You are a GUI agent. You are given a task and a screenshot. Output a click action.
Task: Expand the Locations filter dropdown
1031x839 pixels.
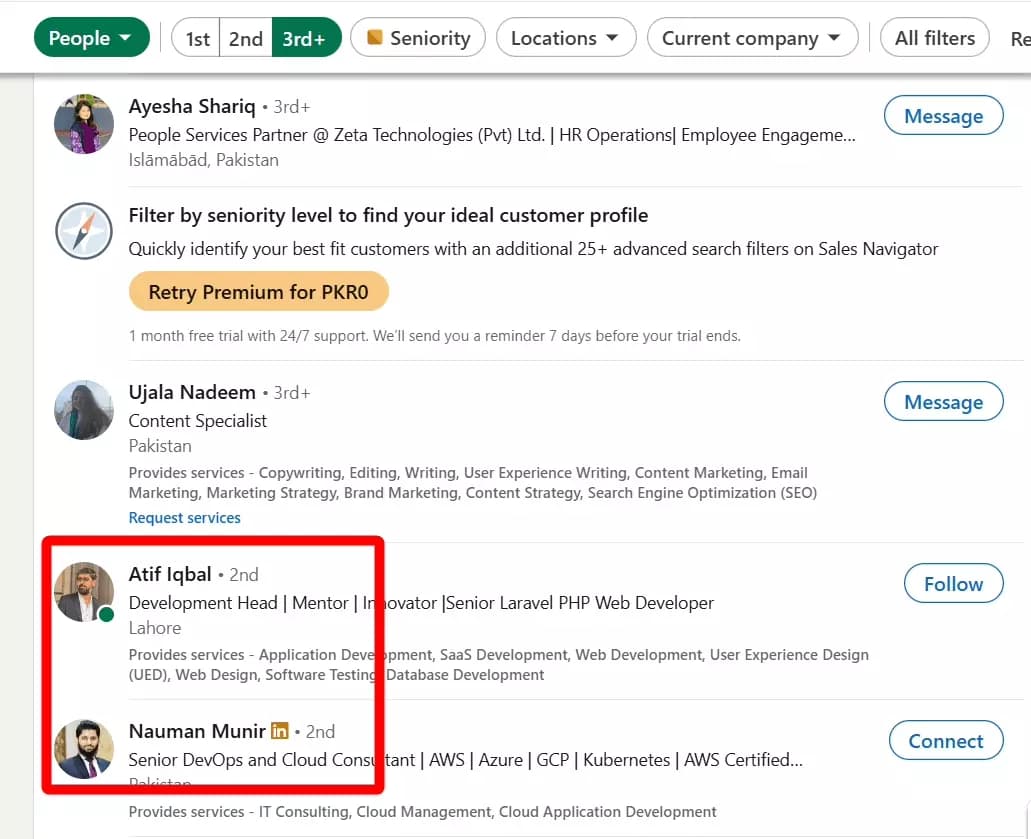pos(566,37)
